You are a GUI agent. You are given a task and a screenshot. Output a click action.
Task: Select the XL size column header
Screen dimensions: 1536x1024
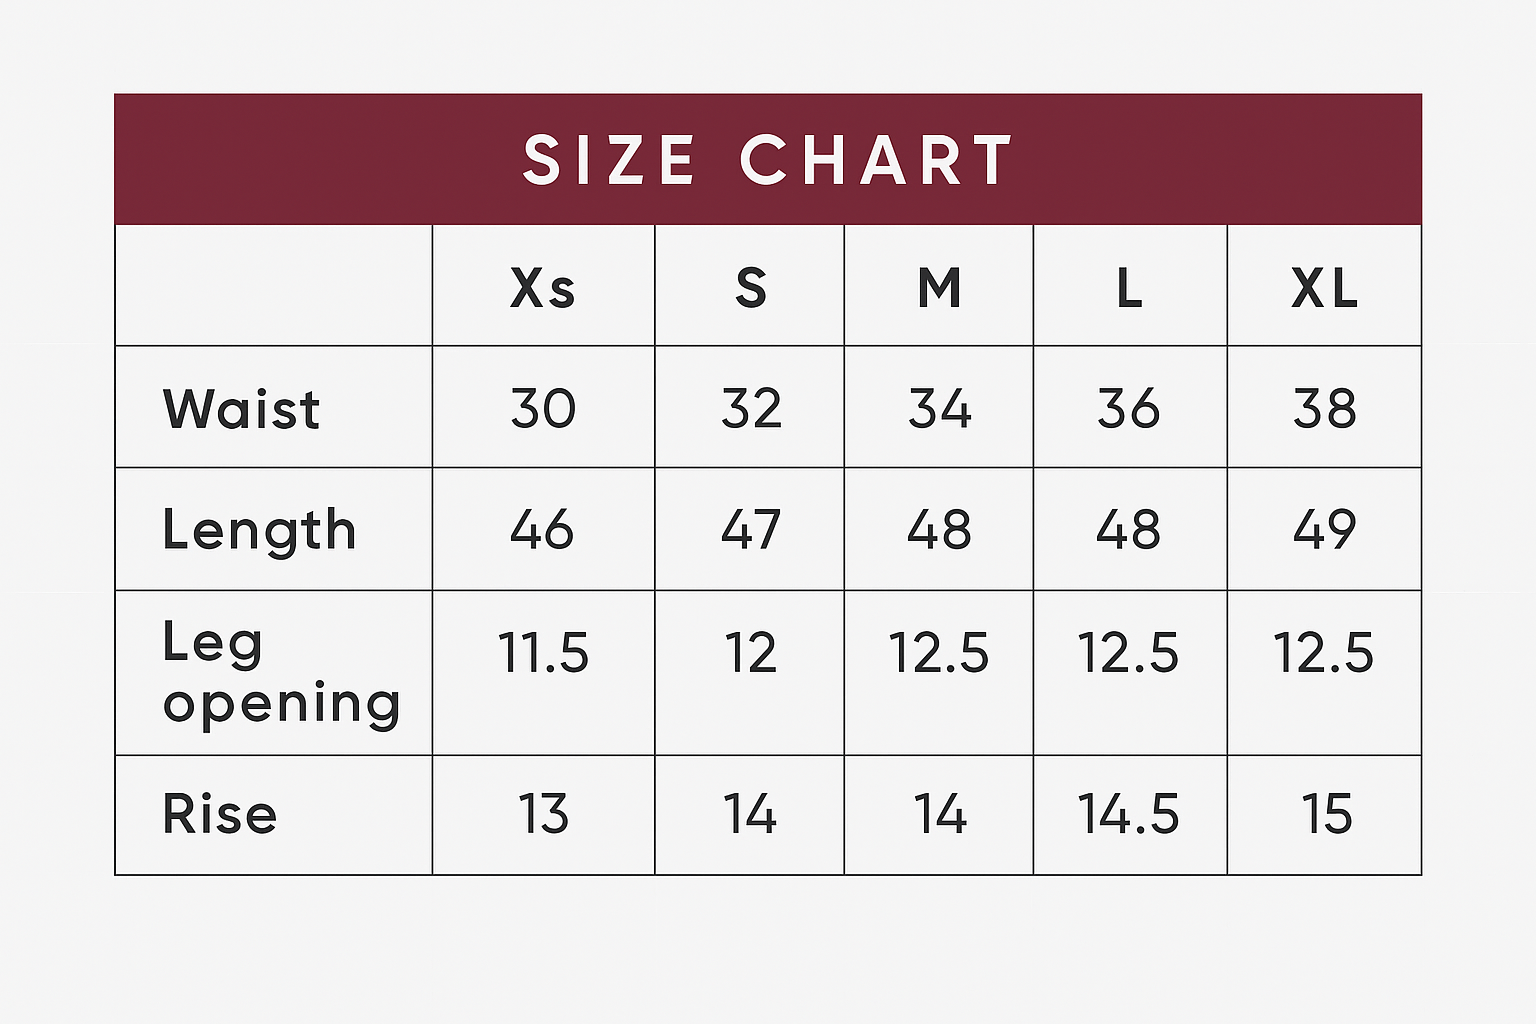pyautogui.click(x=1324, y=288)
